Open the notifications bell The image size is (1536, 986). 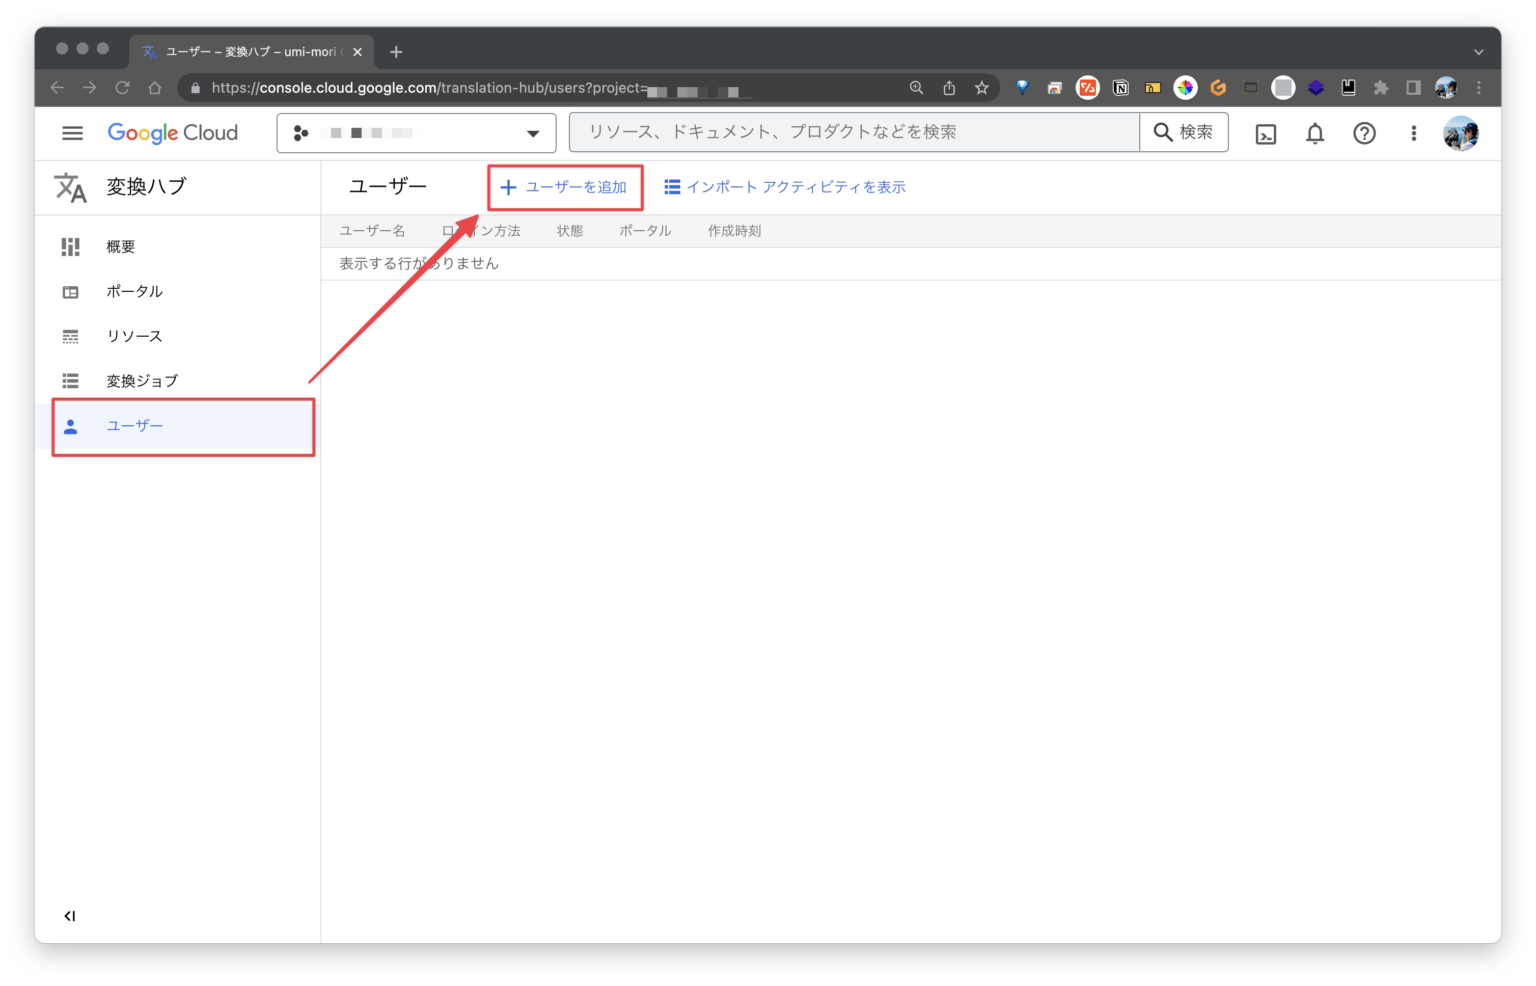1314,132
